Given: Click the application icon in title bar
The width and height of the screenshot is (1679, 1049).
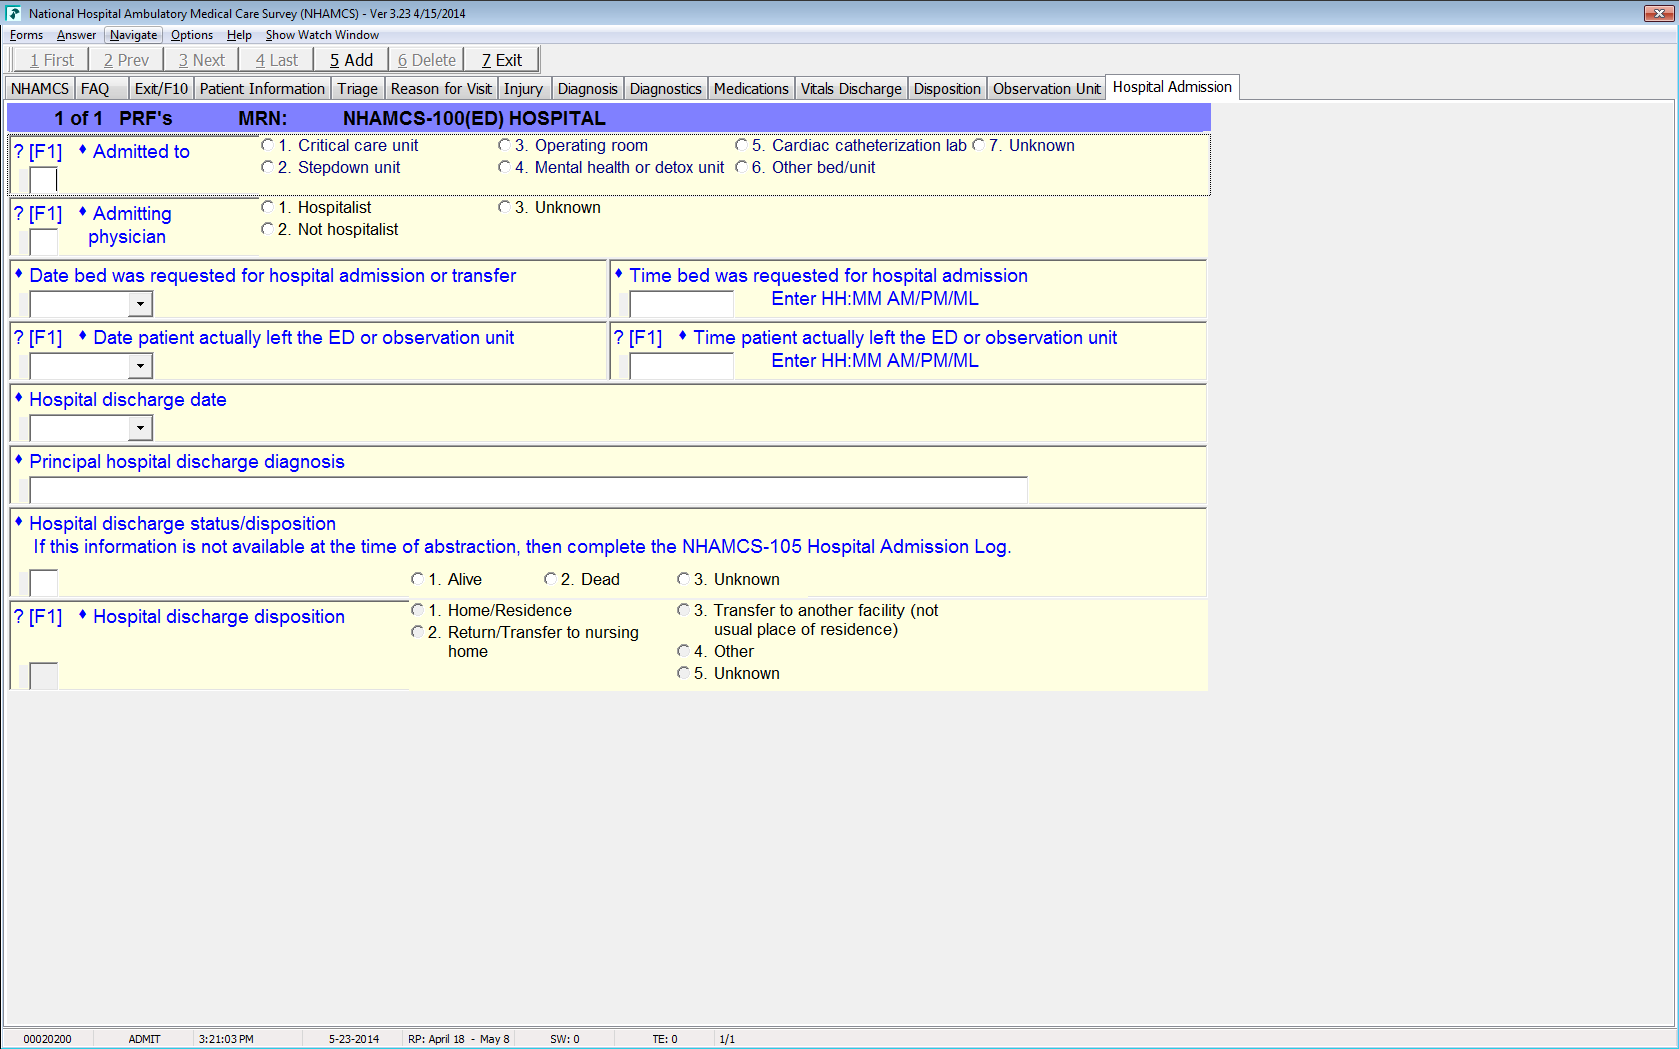Looking at the screenshot, I should click(x=13, y=13).
